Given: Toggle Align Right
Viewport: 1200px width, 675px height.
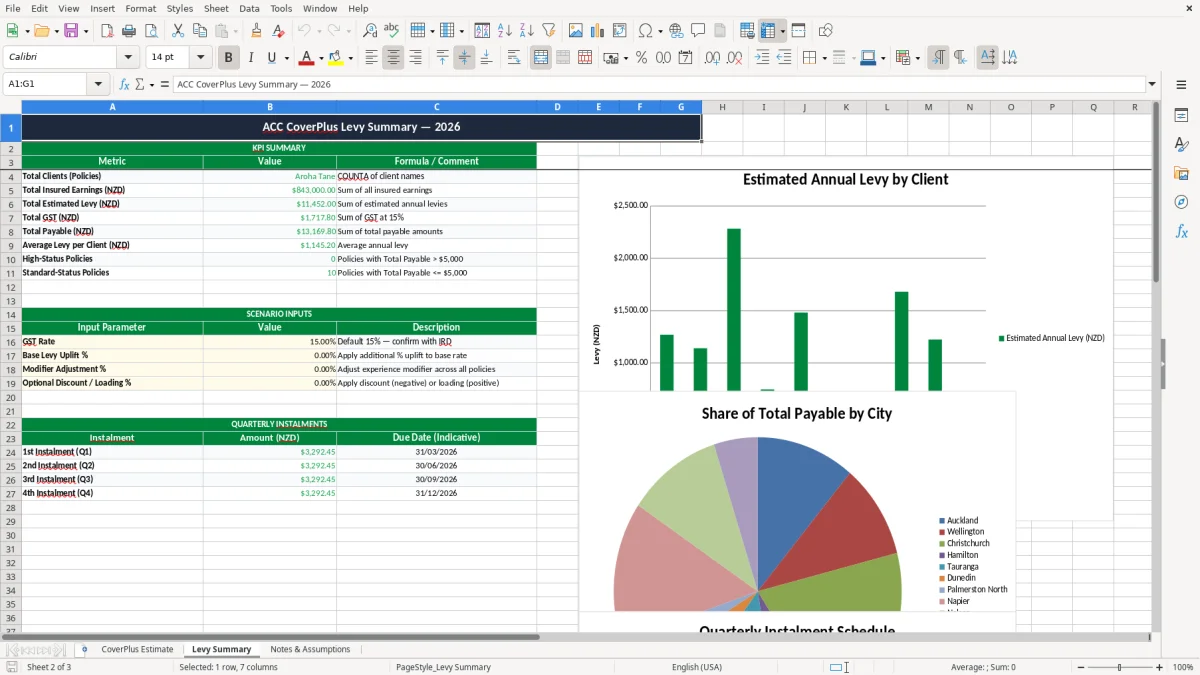Looking at the screenshot, I should [x=415, y=58].
